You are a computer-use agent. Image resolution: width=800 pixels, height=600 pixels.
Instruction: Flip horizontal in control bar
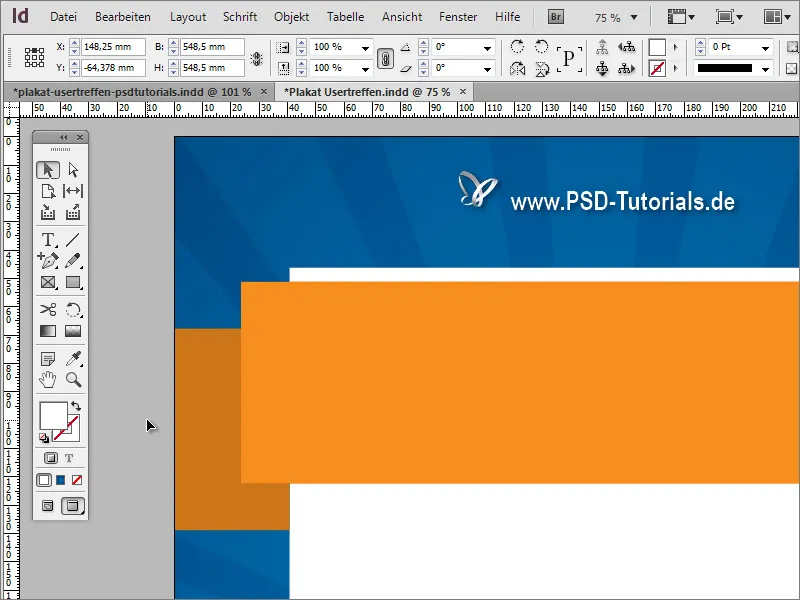point(517,68)
